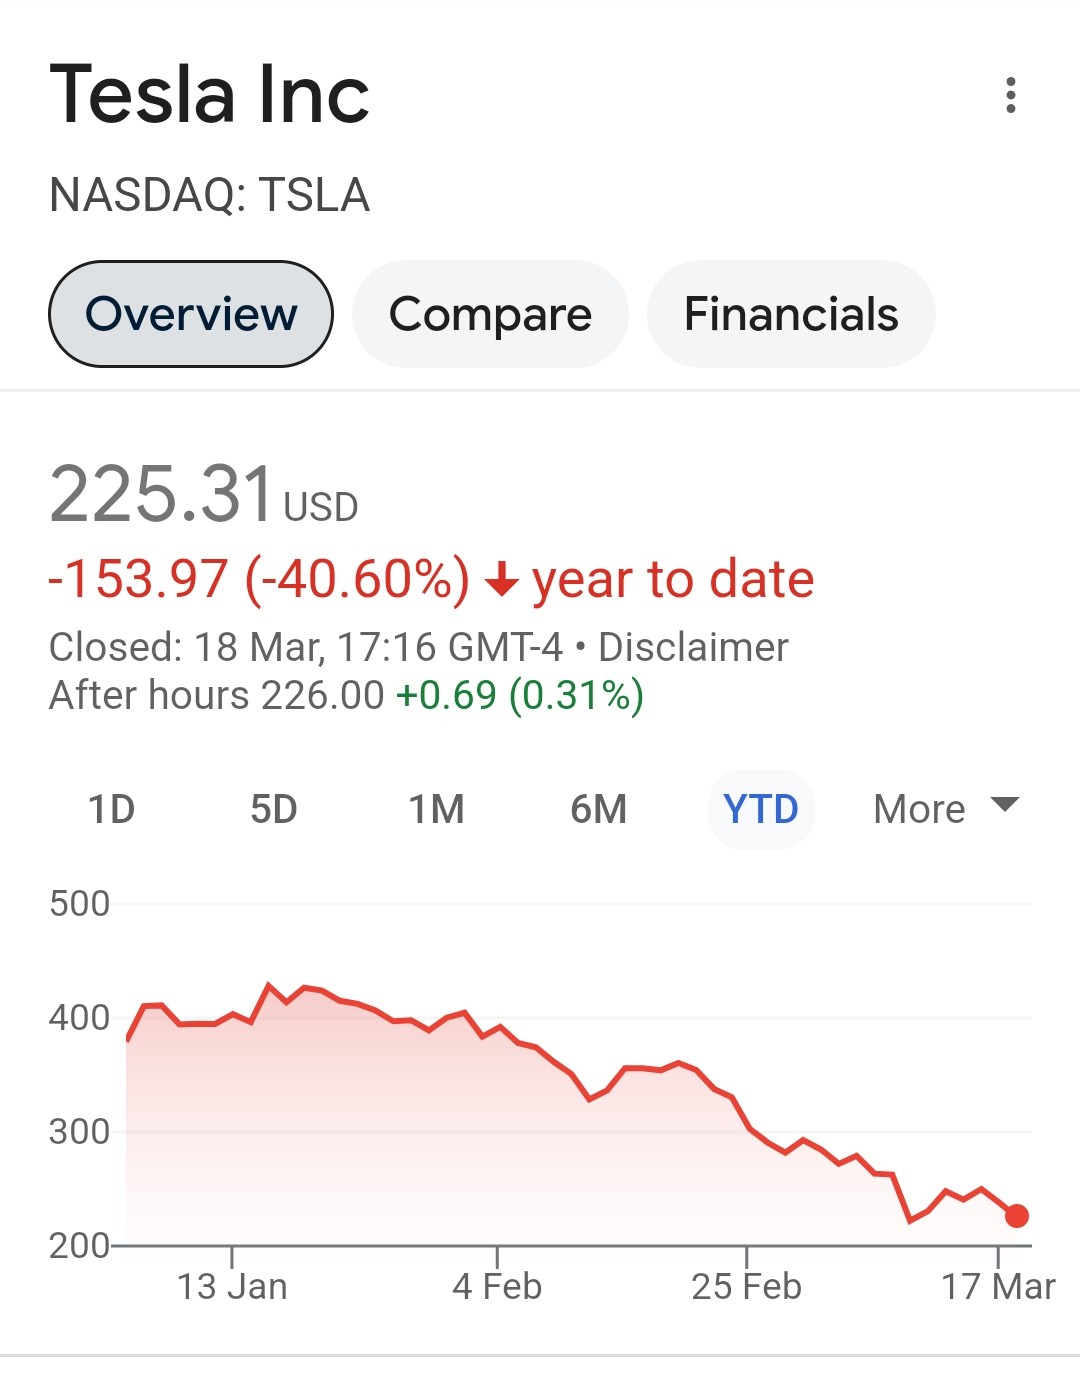
Task: Click the 25 Feb date marker
Action: pos(746,1286)
